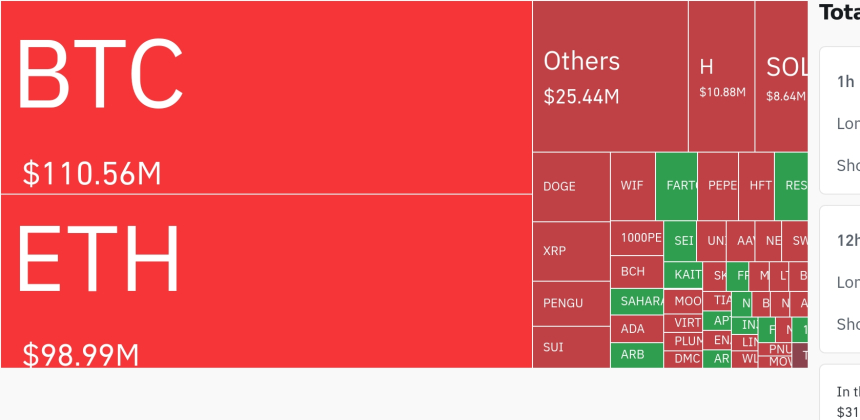Viewport: 860px width, 420px height.
Task: Select the PEPE tile
Action: (718, 186)
